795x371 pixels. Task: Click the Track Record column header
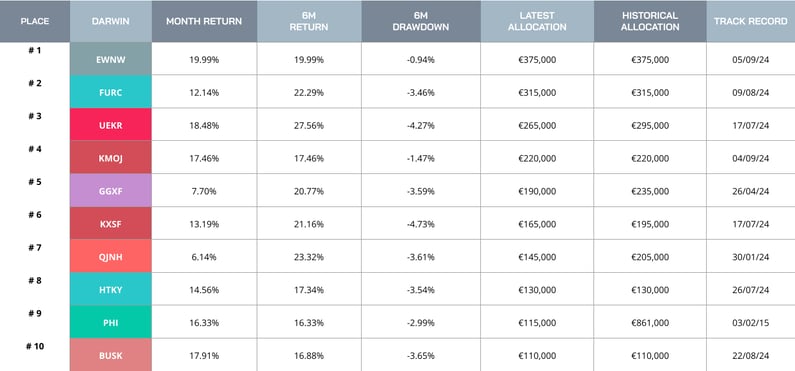point(750,21)
